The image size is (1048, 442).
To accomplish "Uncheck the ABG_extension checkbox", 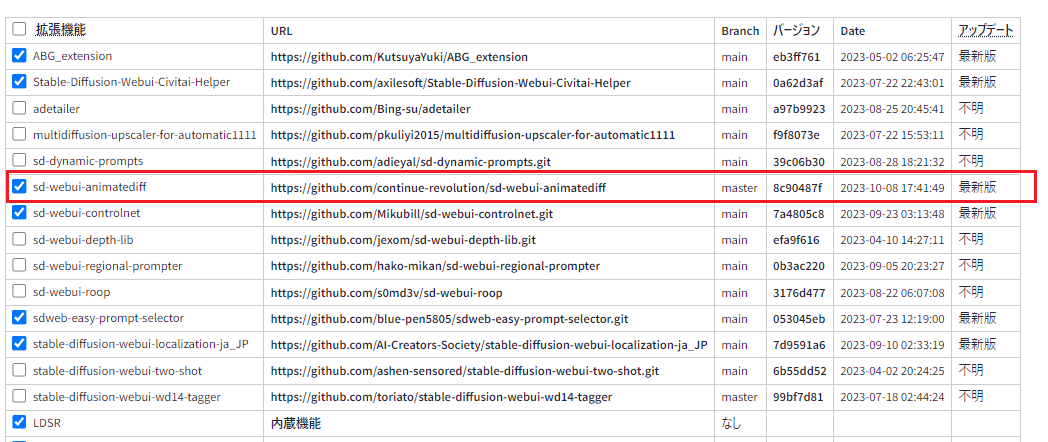I will (x=19, y=56).
